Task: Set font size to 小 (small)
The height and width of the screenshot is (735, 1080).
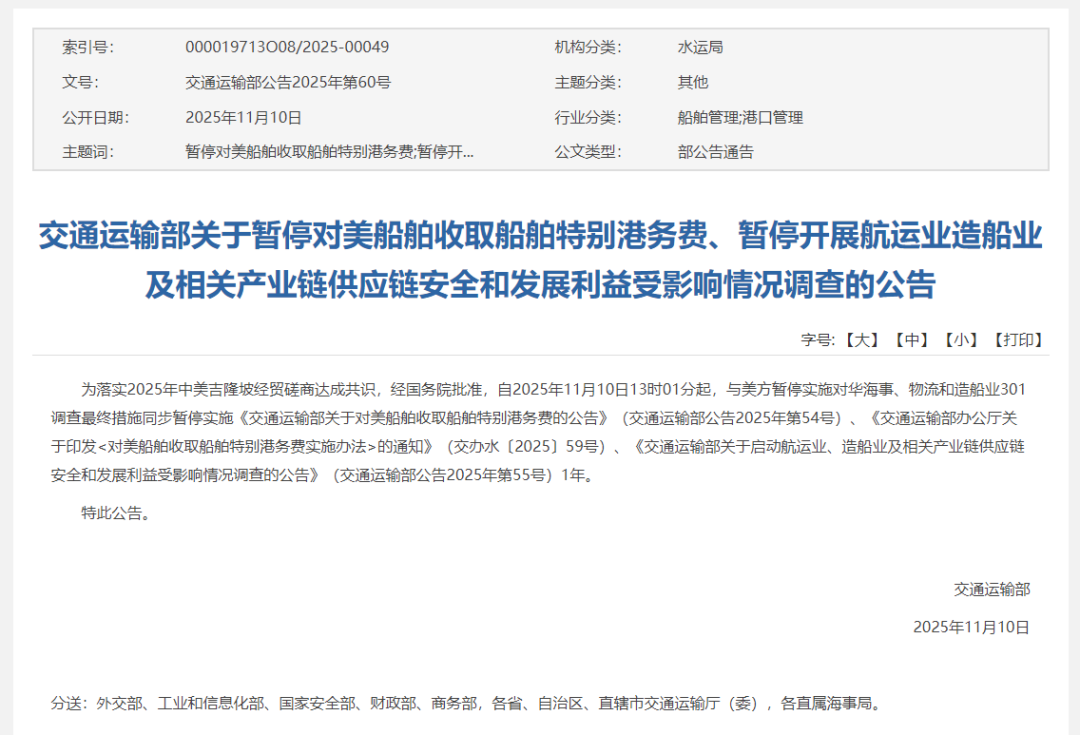Action: [961, 340]
